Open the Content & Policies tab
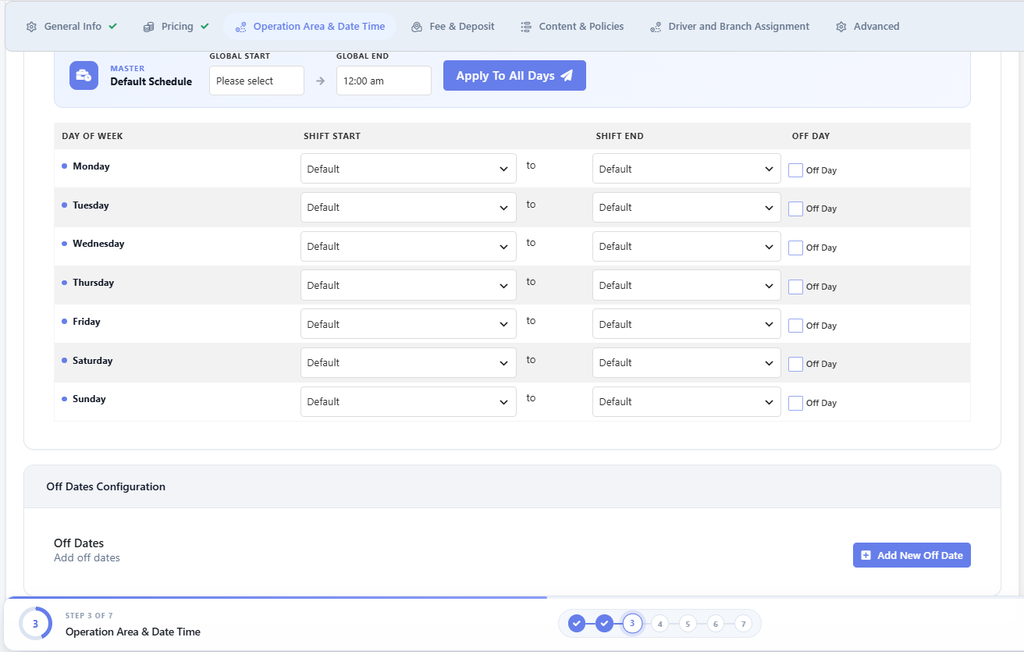 pos(572,27)
